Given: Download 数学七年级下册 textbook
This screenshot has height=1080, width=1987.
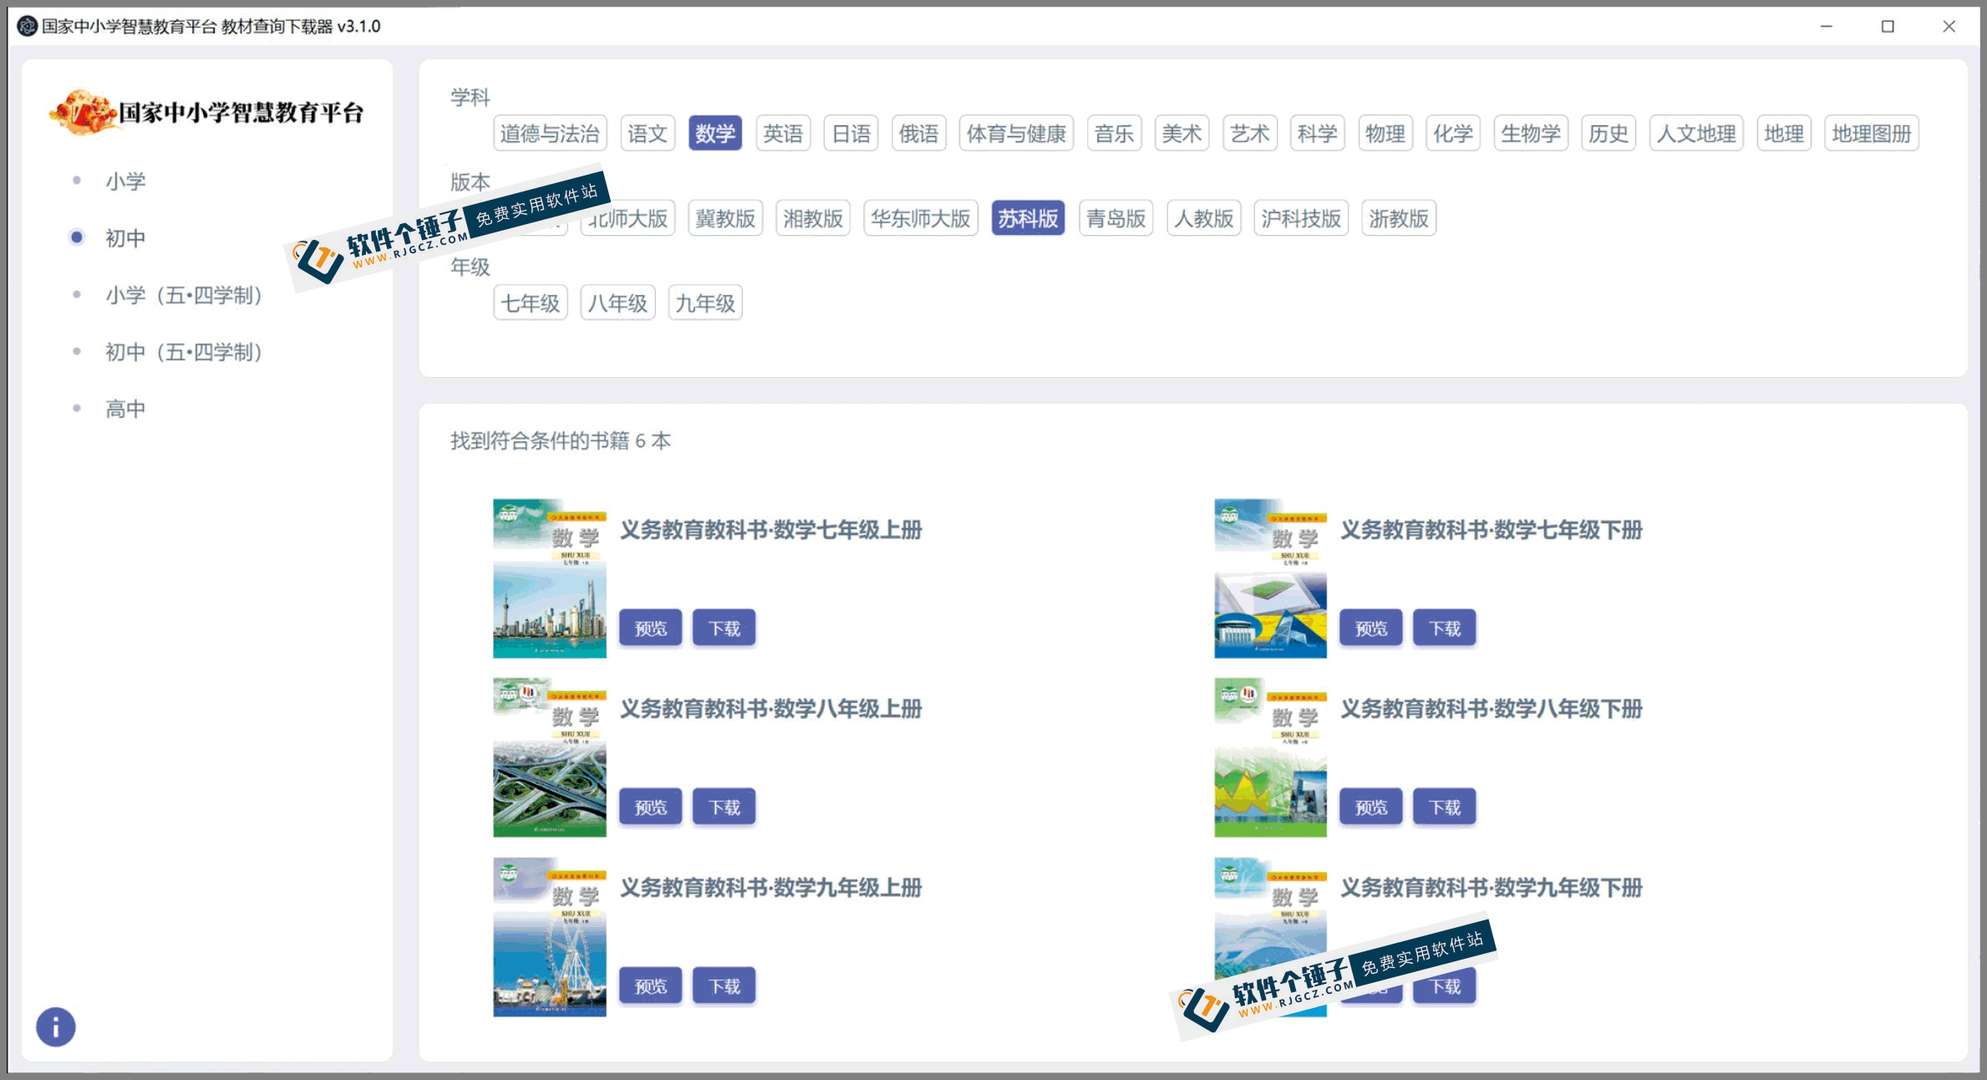Looking at the screenshot, I should pos(1445,628).
